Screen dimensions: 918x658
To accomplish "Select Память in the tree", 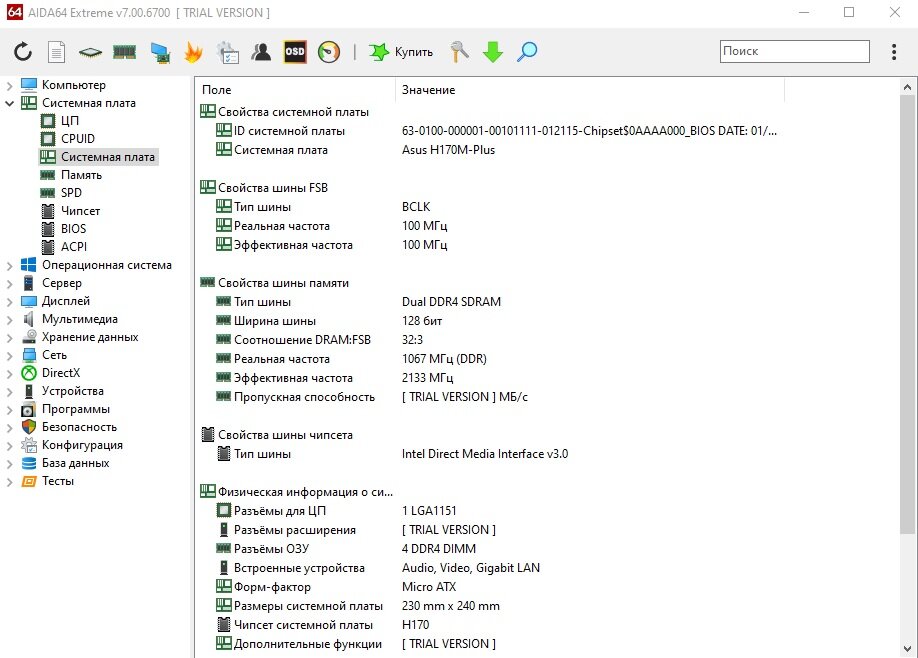I will (x=81, y=175).
